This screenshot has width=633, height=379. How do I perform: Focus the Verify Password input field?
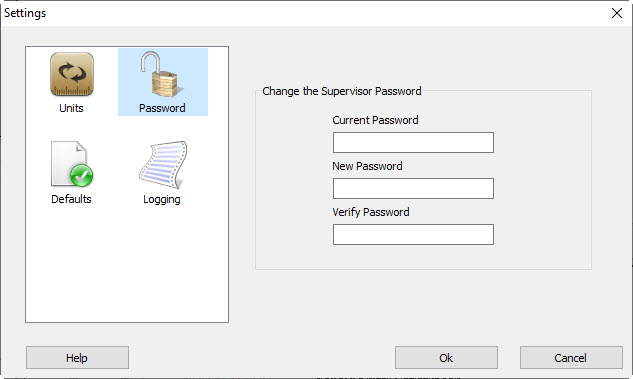(x=413, y=235)
